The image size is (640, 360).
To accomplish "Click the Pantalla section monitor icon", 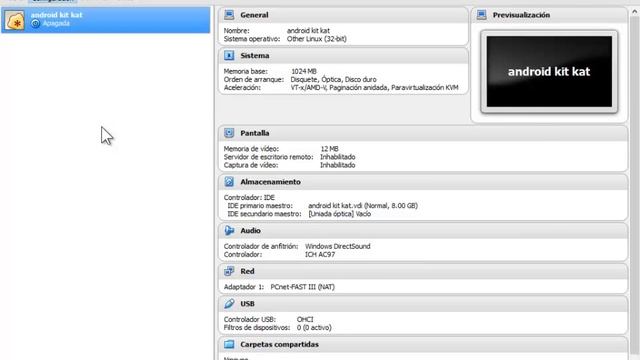I will click(229, 133).
